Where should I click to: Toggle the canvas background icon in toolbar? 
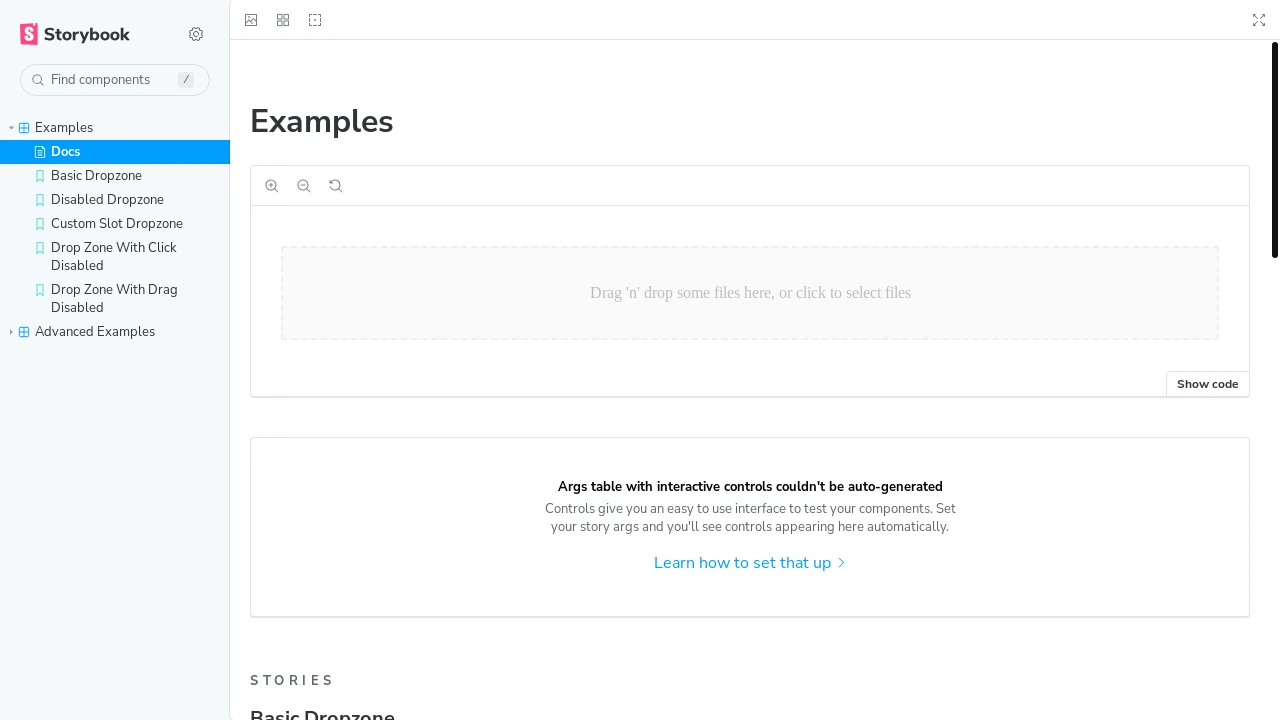[x=251, y=20]
